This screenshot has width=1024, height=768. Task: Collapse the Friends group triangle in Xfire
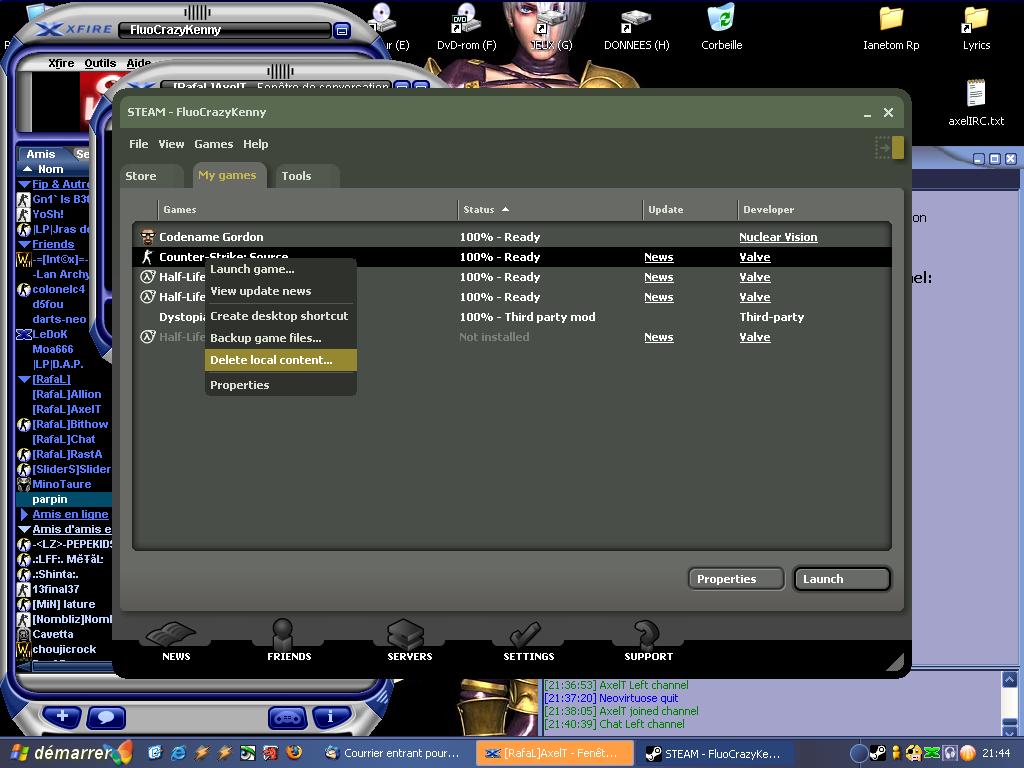(x=25, y=245)
